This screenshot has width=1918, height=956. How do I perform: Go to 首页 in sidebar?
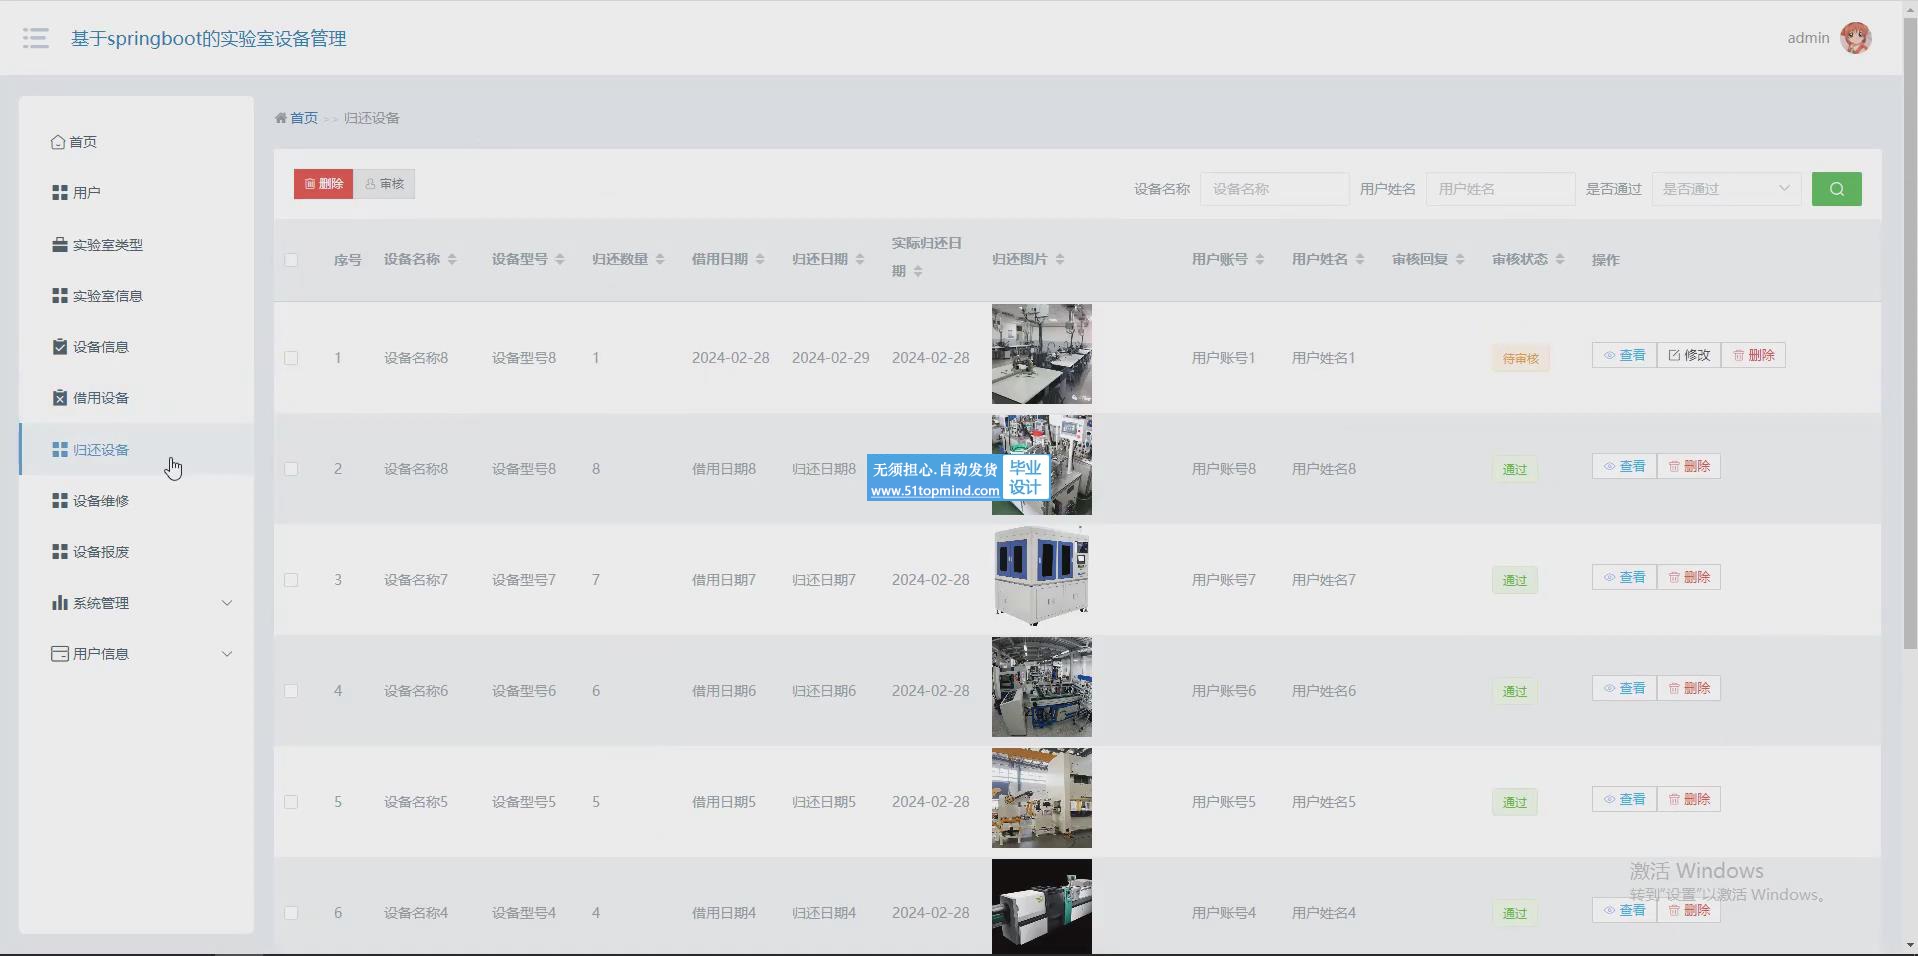[137, 142]
